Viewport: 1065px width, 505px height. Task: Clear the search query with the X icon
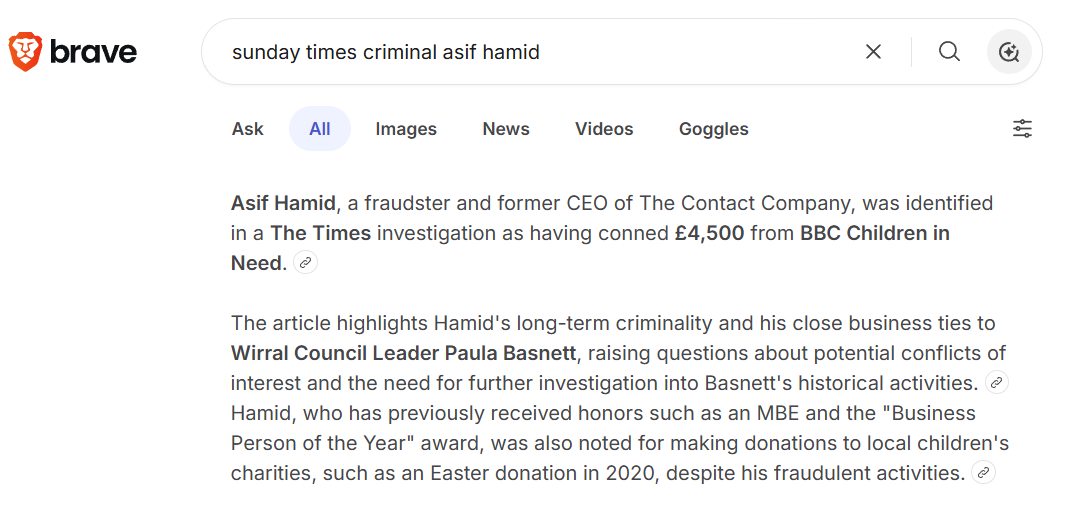click(873, 51)
